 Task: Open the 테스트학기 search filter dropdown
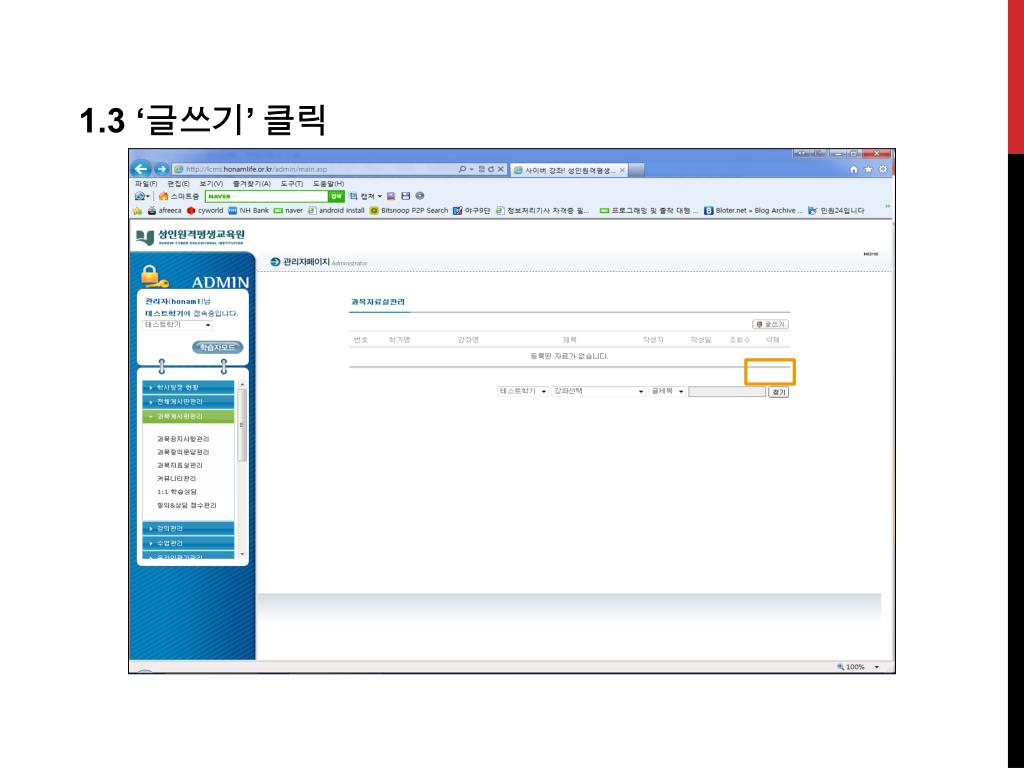coord(522,391)
